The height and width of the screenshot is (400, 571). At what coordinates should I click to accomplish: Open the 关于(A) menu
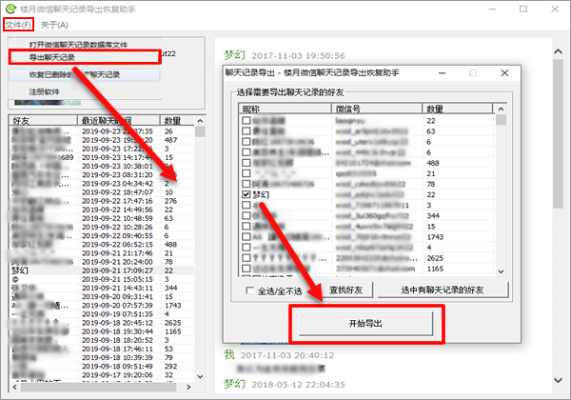54,25
